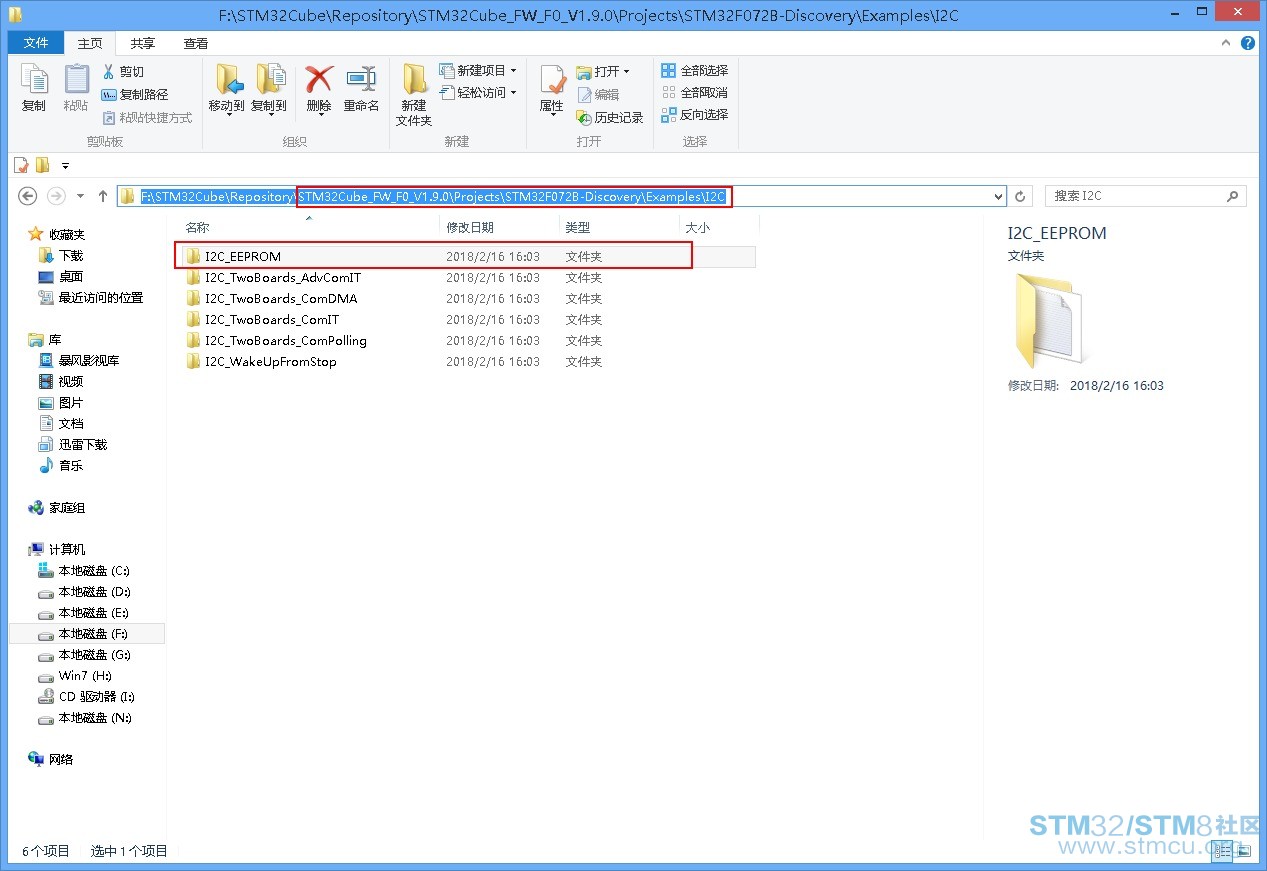Click Copy path (复制路径)

(x=135, y=94)
